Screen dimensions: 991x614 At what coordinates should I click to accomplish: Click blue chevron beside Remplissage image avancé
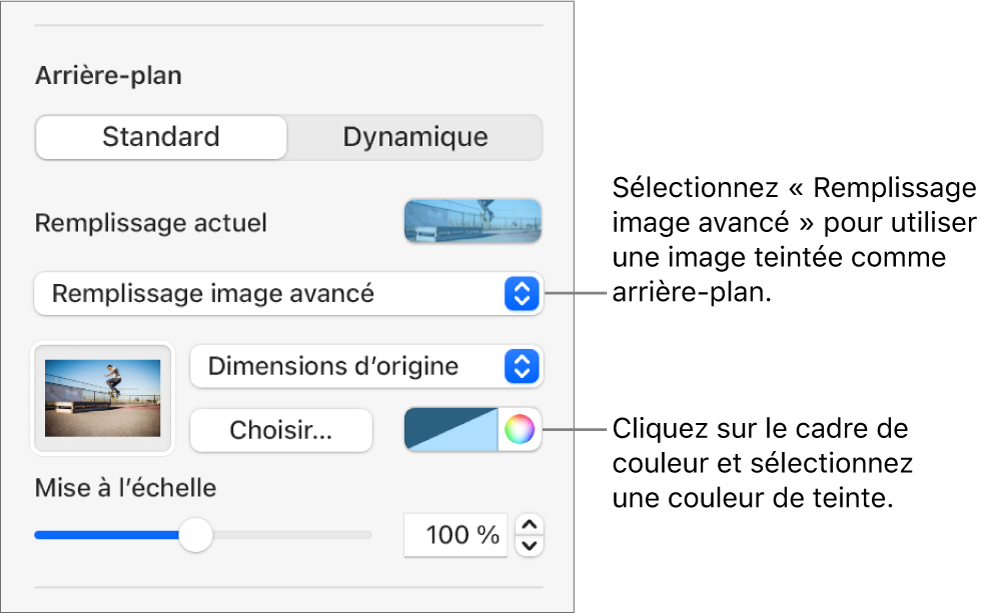pyautogui.click(x=521, y=294)
